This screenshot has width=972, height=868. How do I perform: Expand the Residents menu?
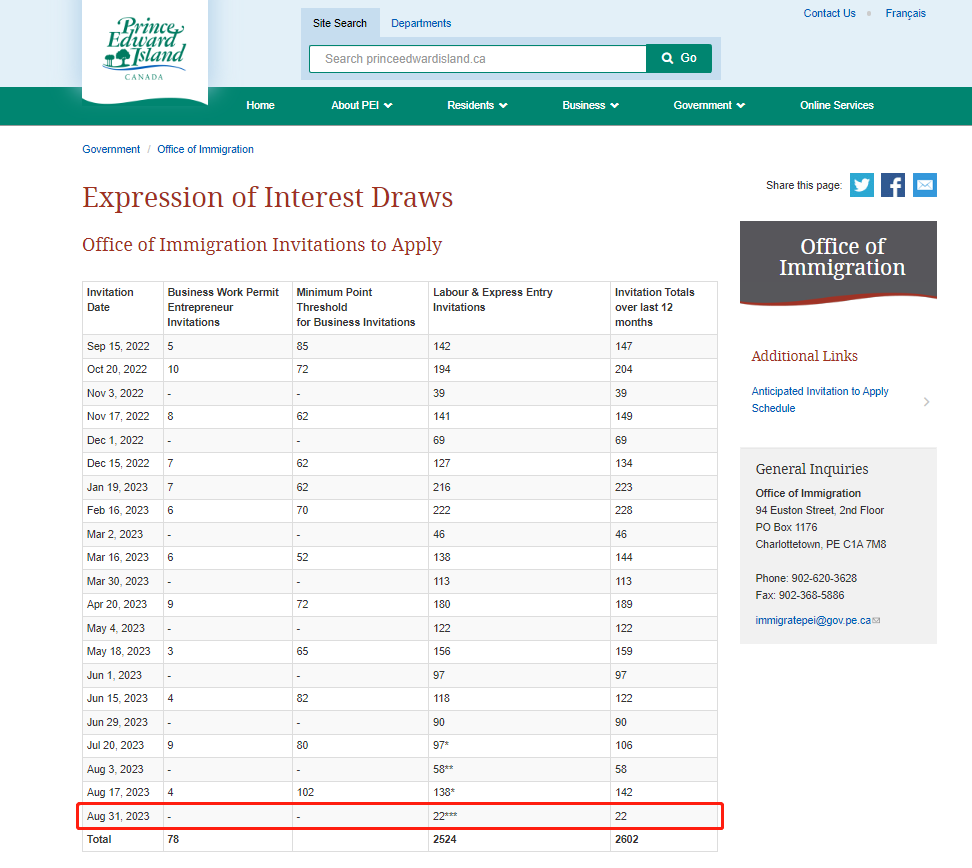[477, 105]
